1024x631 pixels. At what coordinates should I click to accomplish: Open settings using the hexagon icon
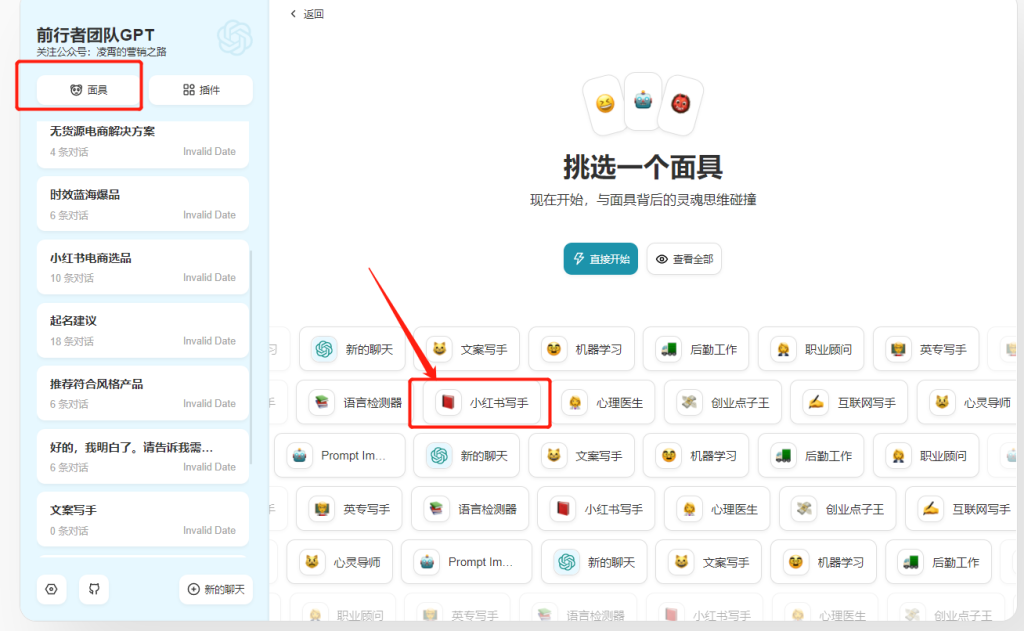(51, 589)
